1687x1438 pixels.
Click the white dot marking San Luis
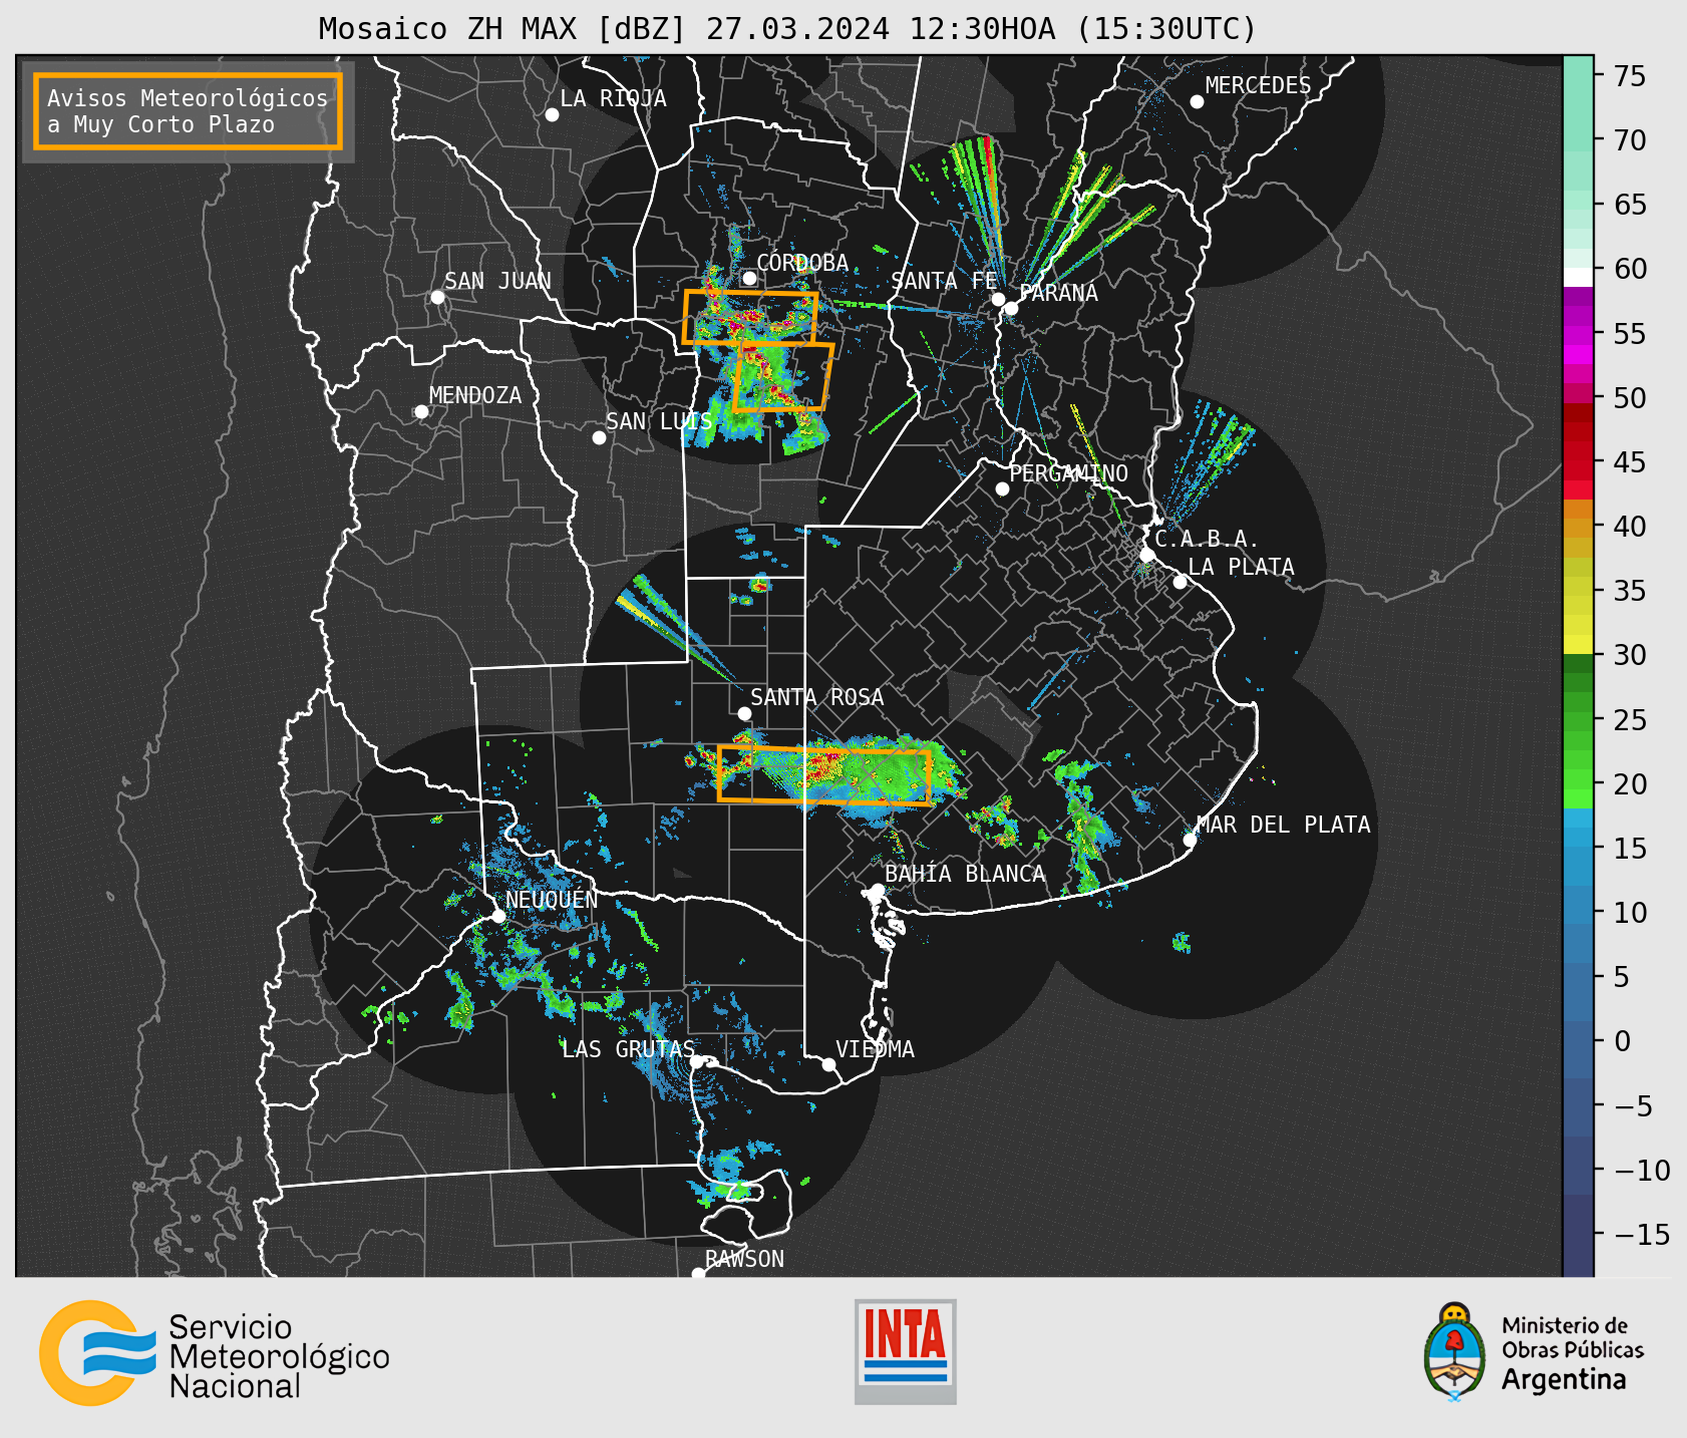pyautogui.click(x=599, y=438)
